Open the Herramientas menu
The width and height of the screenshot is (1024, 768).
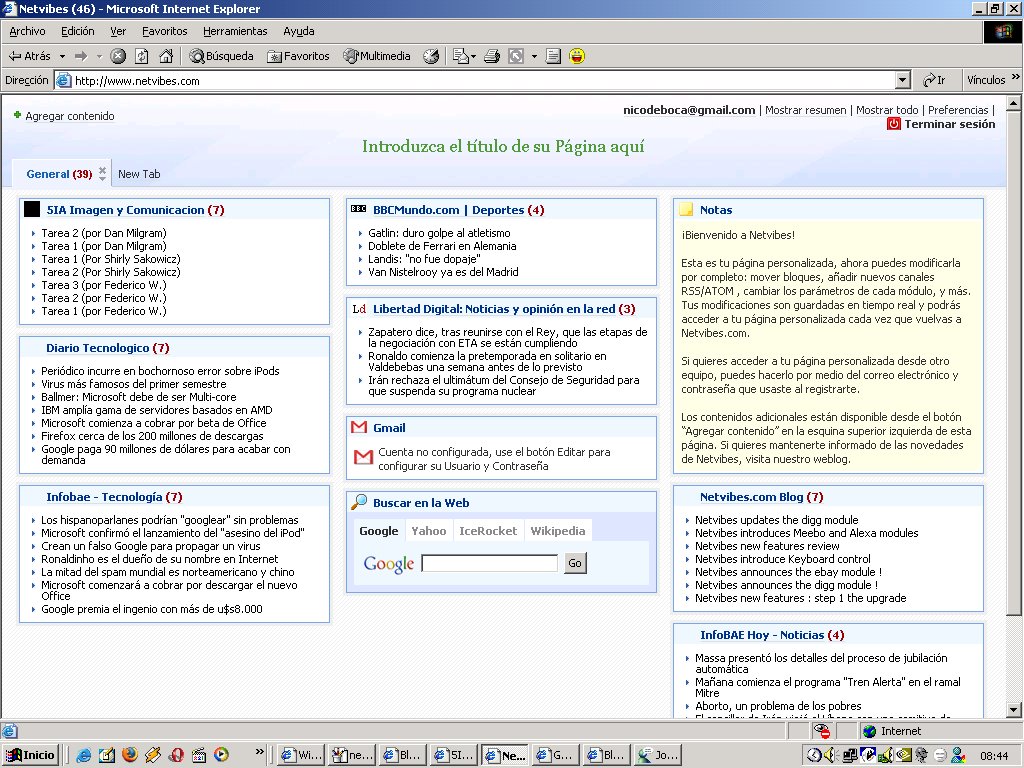(x=235, y=31)
